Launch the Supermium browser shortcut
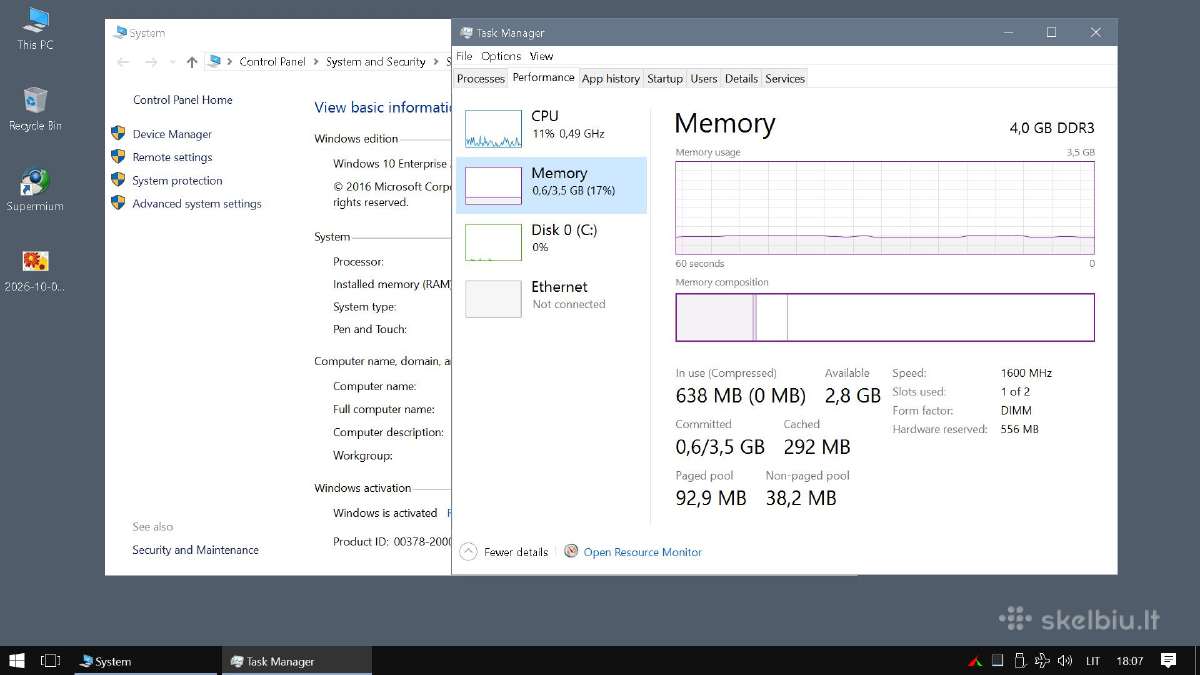 tap(35, 190)
